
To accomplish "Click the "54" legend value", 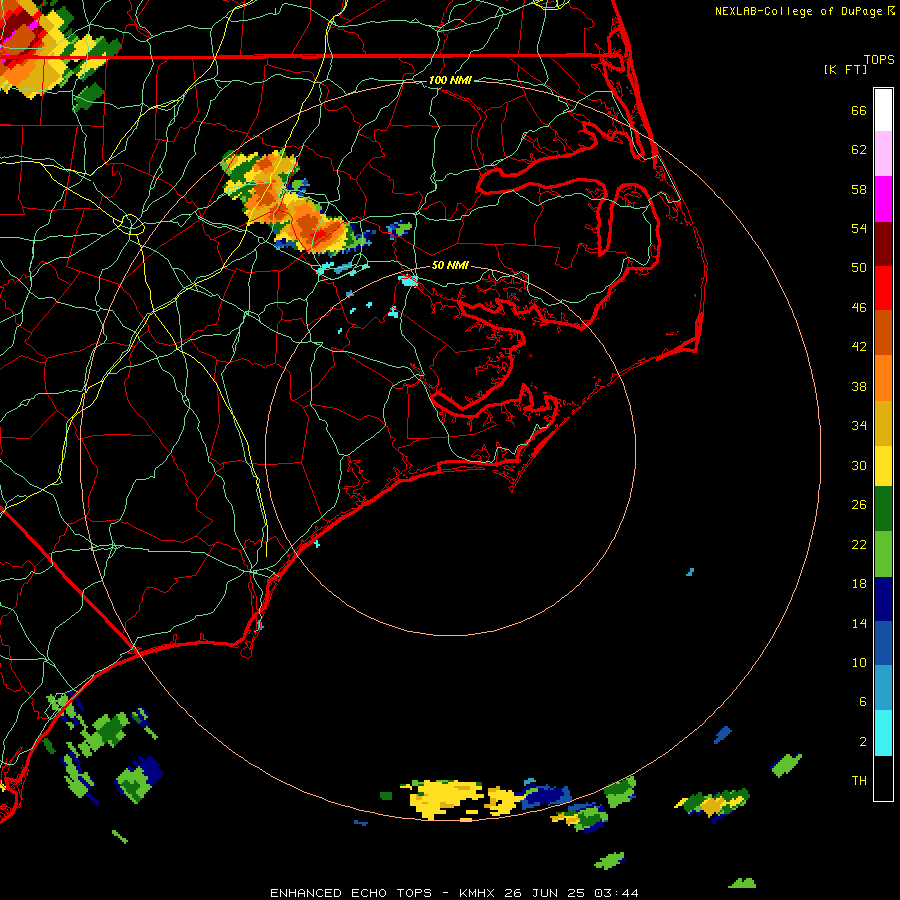I will [x=859, y=228].
